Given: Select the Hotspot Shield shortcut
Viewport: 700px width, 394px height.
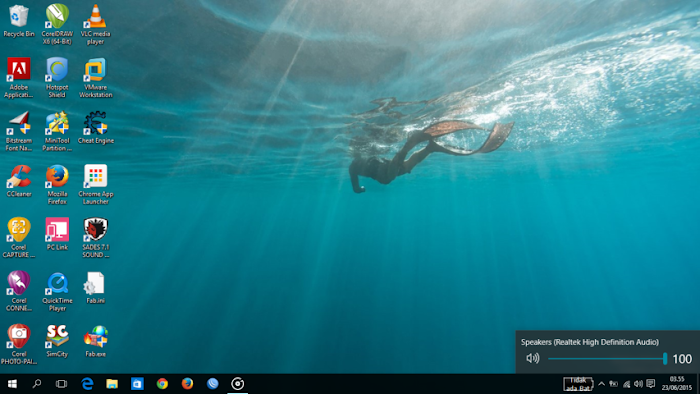Looking at the screenshot, I should point(57,78).
